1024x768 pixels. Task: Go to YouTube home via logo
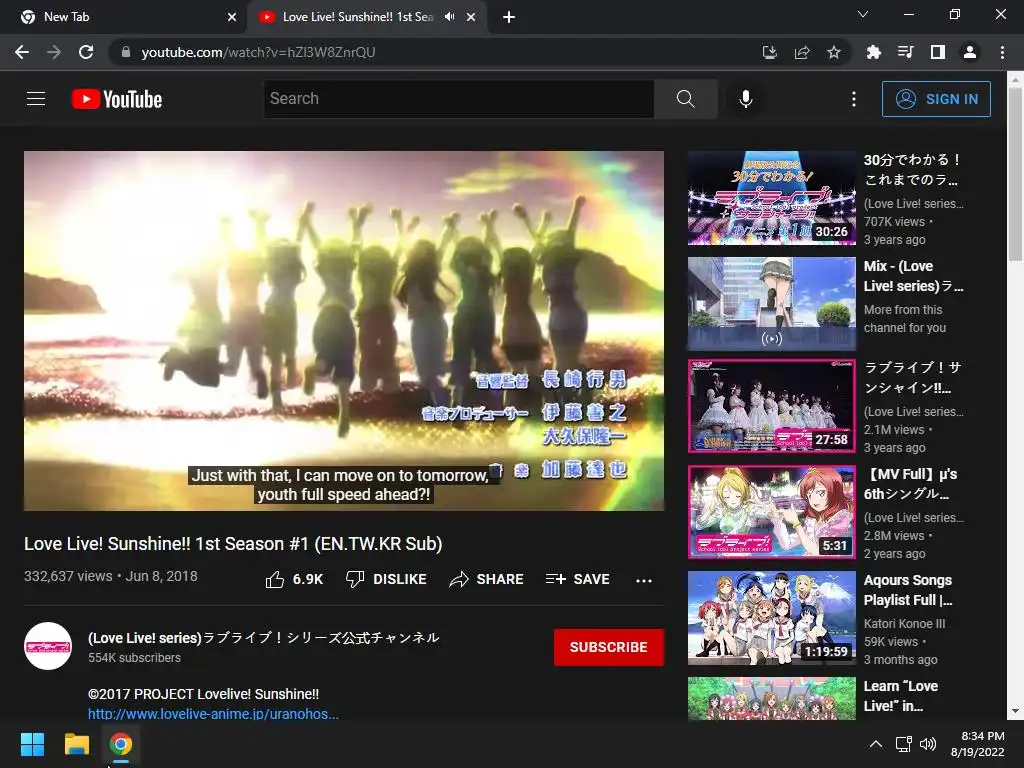coord(117,99)
